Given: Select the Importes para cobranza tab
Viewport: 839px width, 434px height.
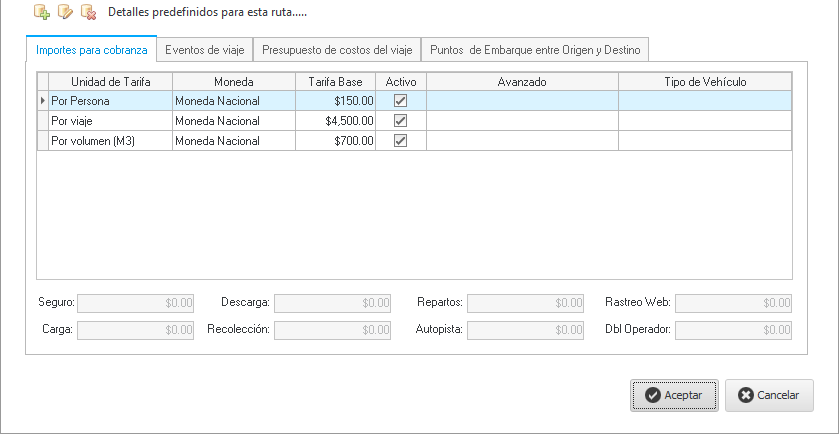Looking at the screenshot, I should coord(91,49).
